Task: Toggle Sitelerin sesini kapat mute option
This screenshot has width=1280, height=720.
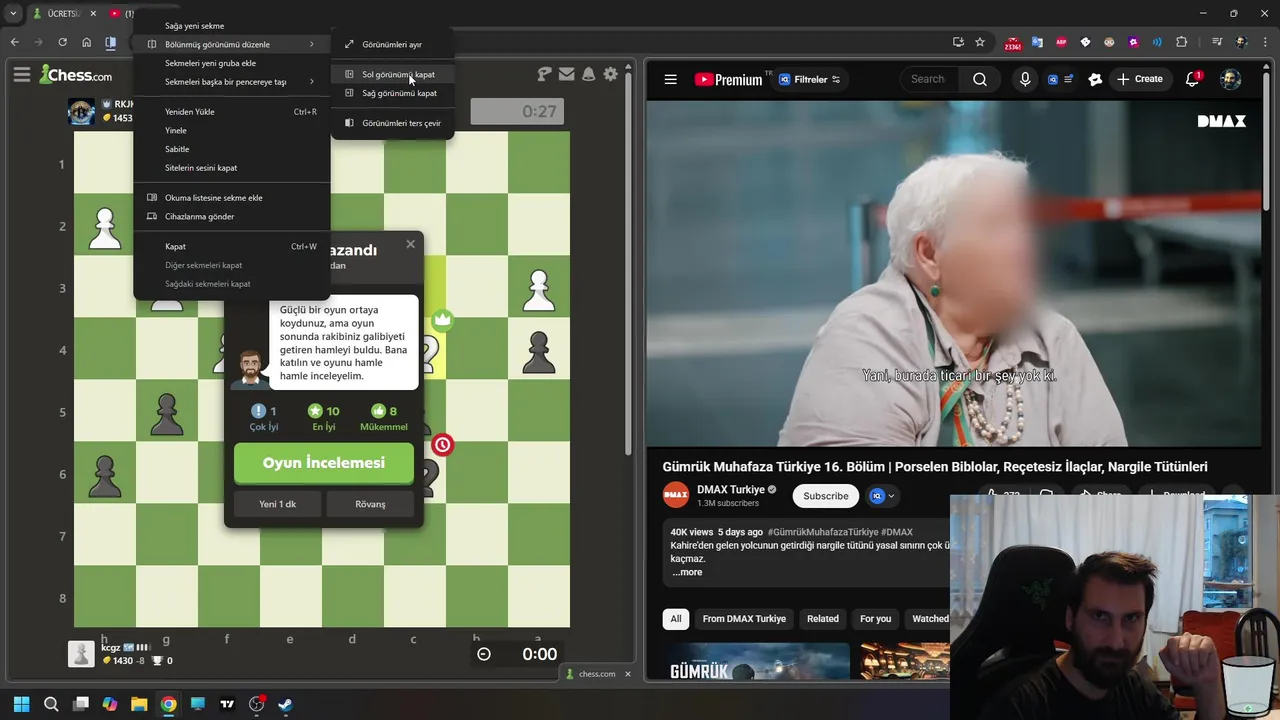Action: click(x=232, y=168)
